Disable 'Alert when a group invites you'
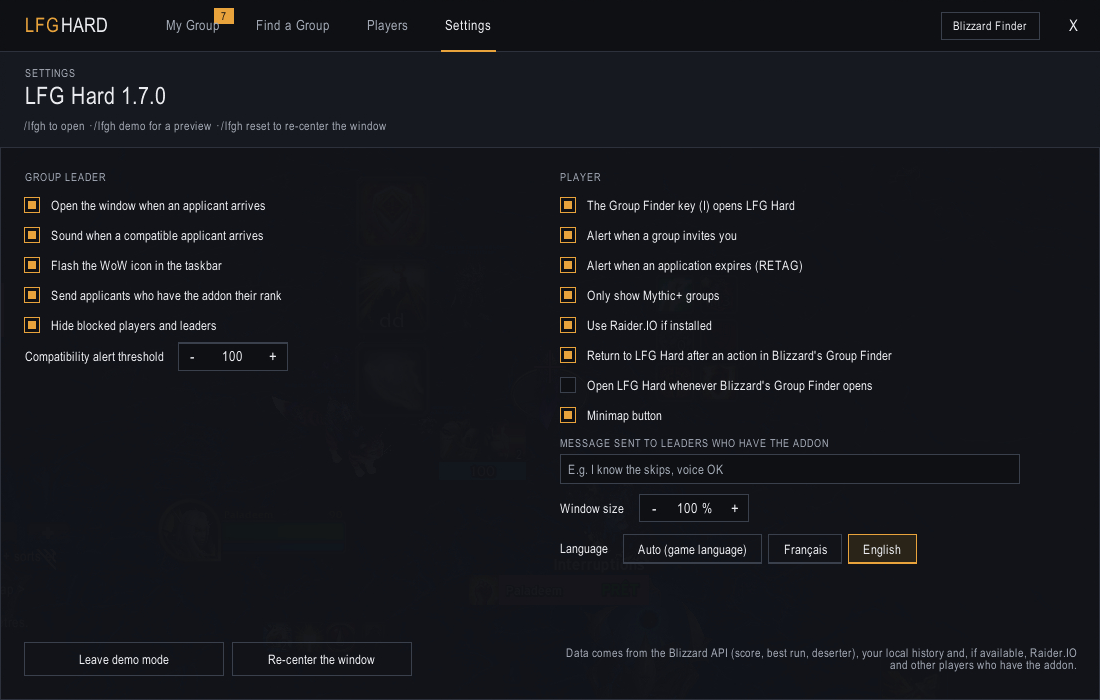 [568, 235]
